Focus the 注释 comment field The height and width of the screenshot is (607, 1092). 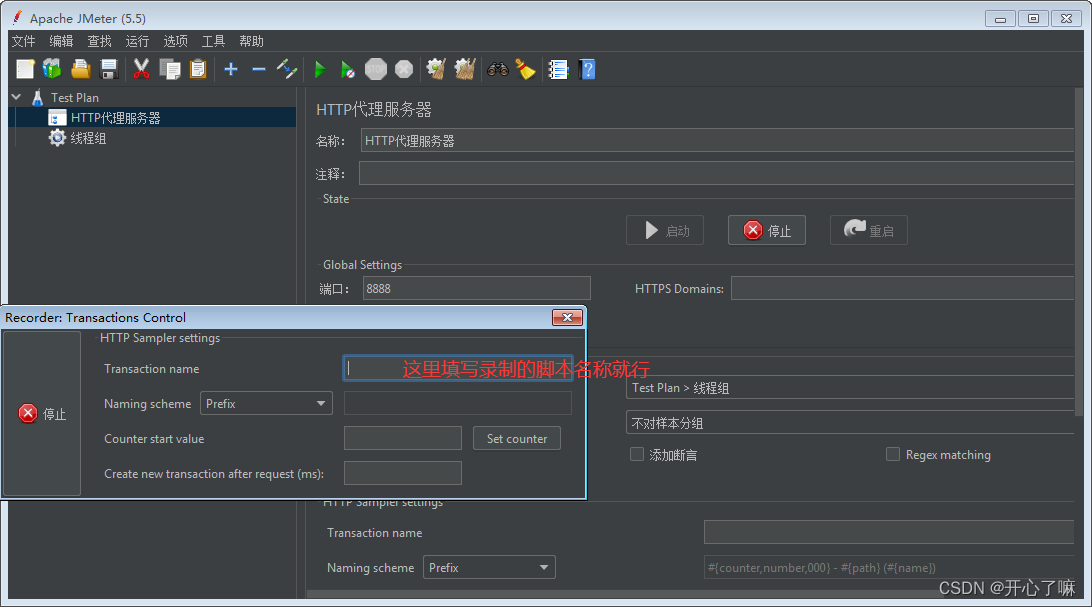pos(716,173)
